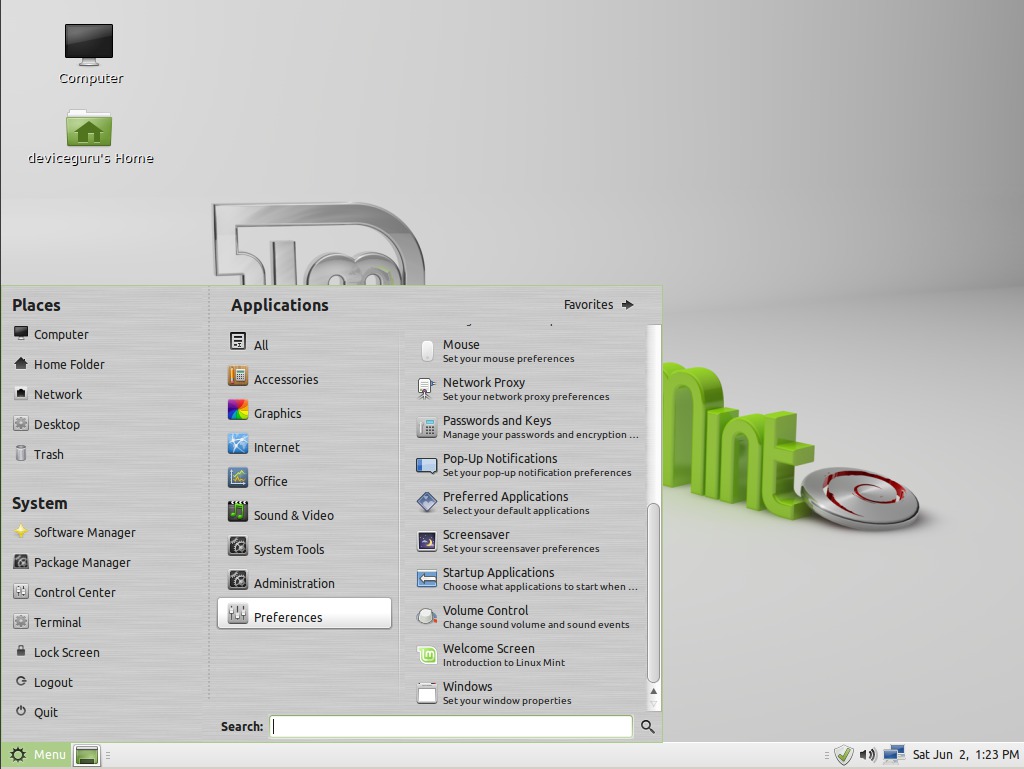Switch to Favorites view

coord(598,304)
